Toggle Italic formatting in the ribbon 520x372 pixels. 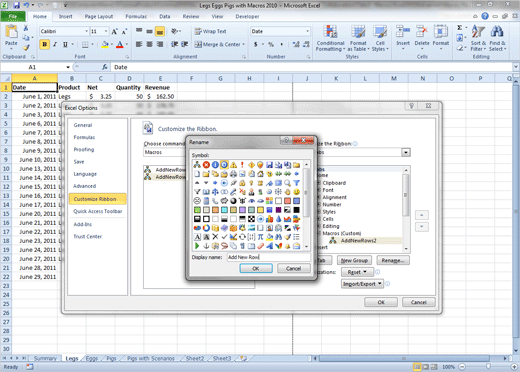[x=55, y=44]
